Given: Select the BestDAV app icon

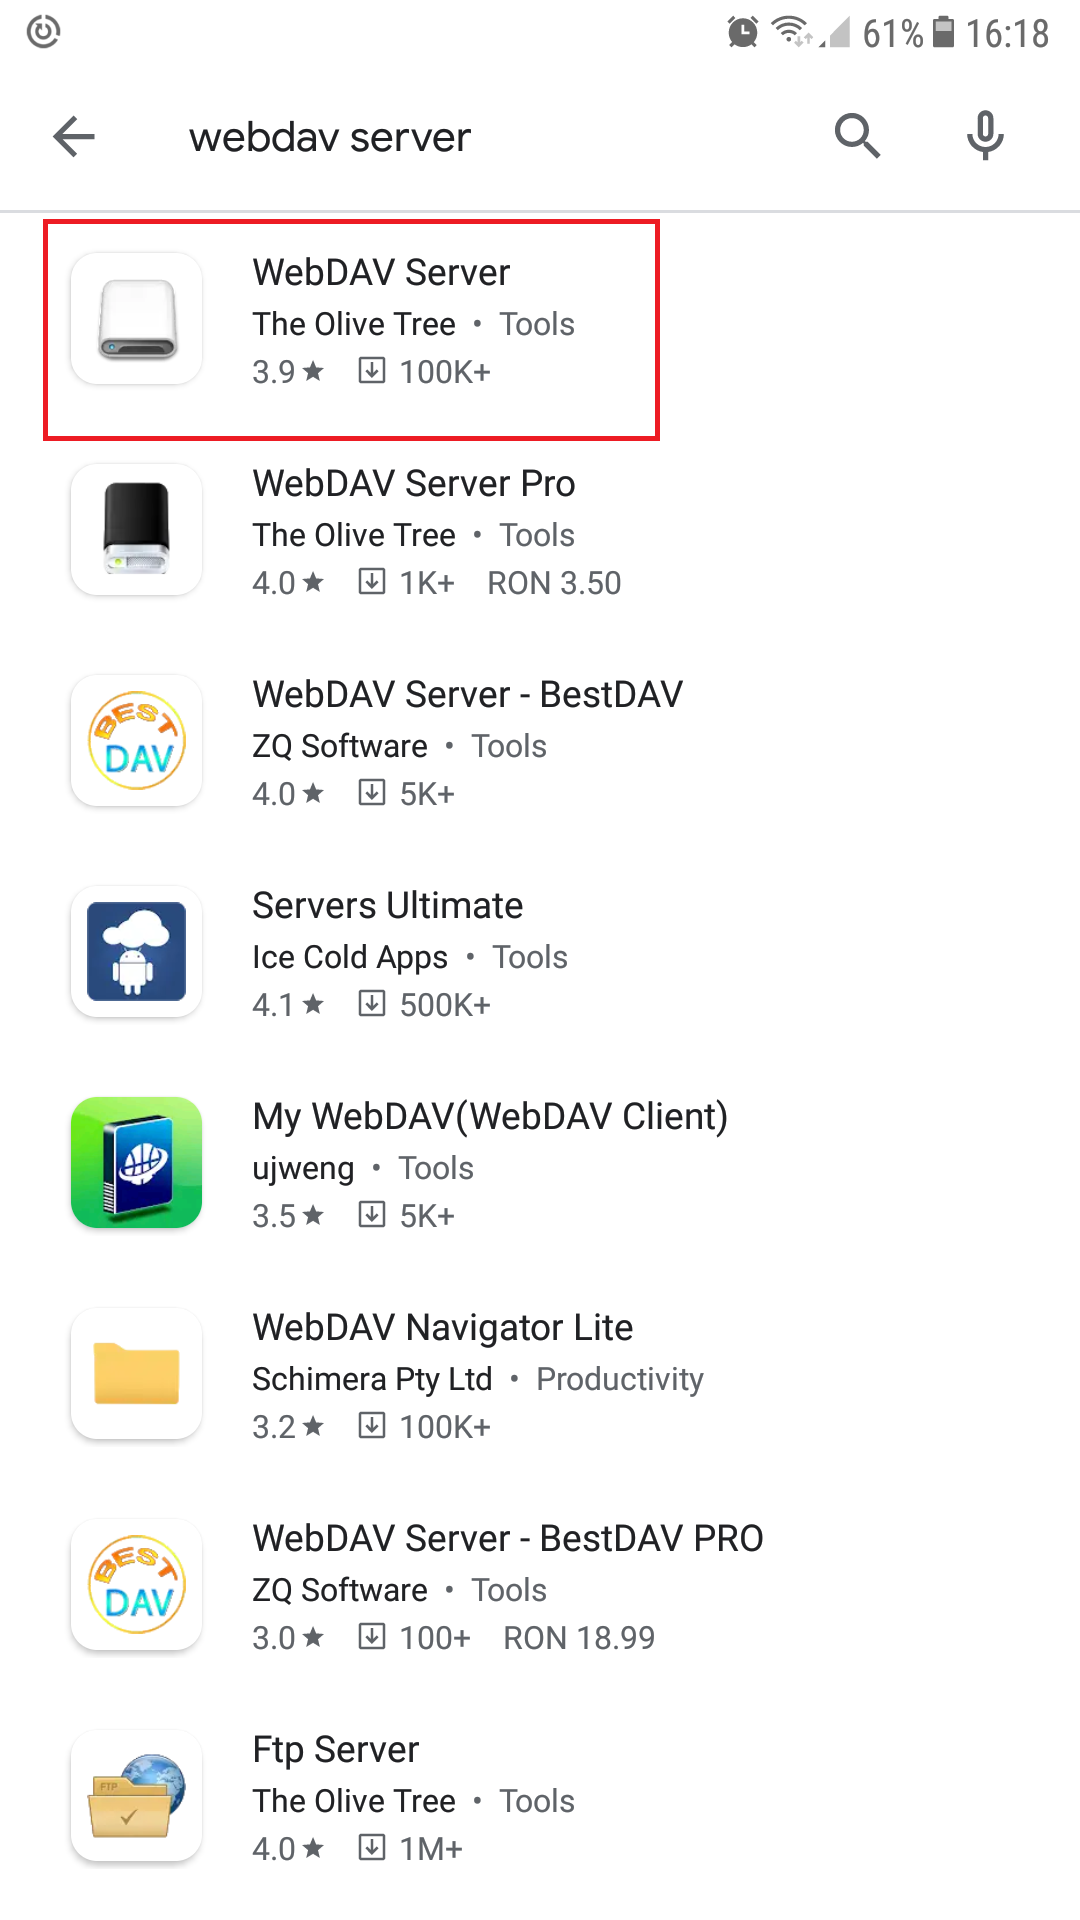Looking at the screenshot, I should (x=135, y=741).
